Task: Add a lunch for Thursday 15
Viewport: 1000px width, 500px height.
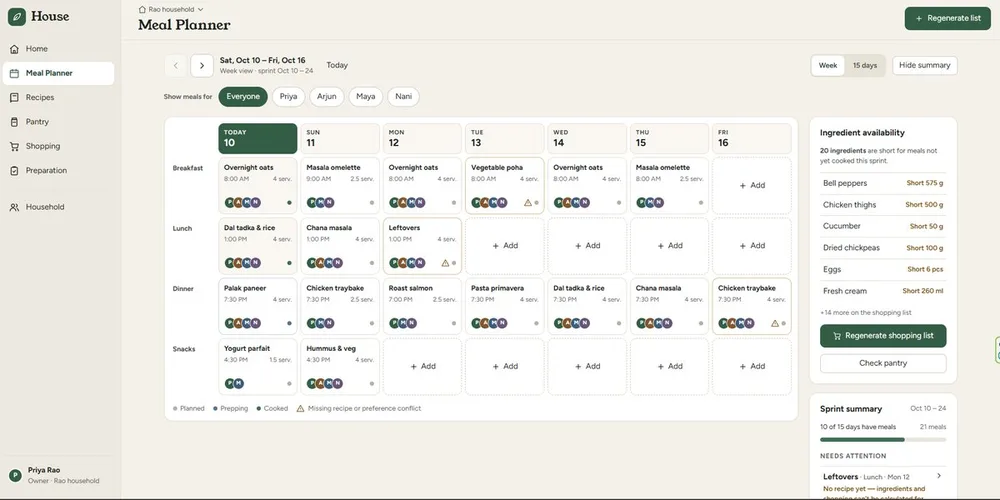Action: coord(670,246)
